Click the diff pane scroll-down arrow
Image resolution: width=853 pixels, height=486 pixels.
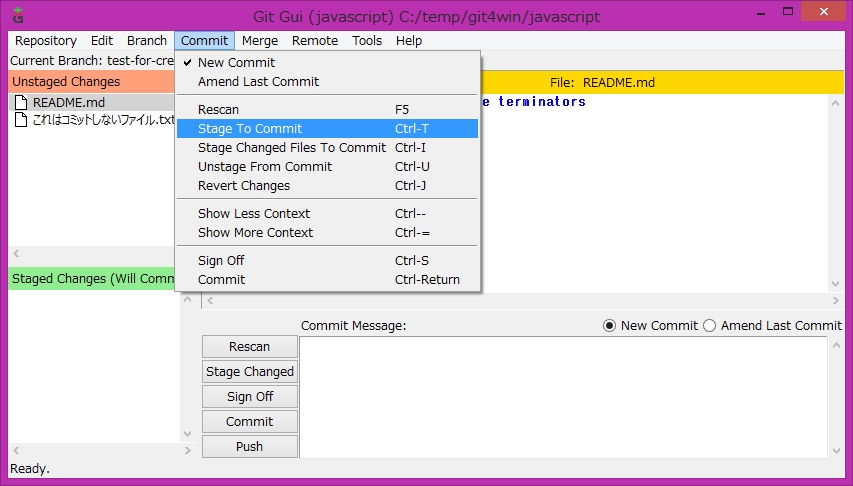point(836,284)
